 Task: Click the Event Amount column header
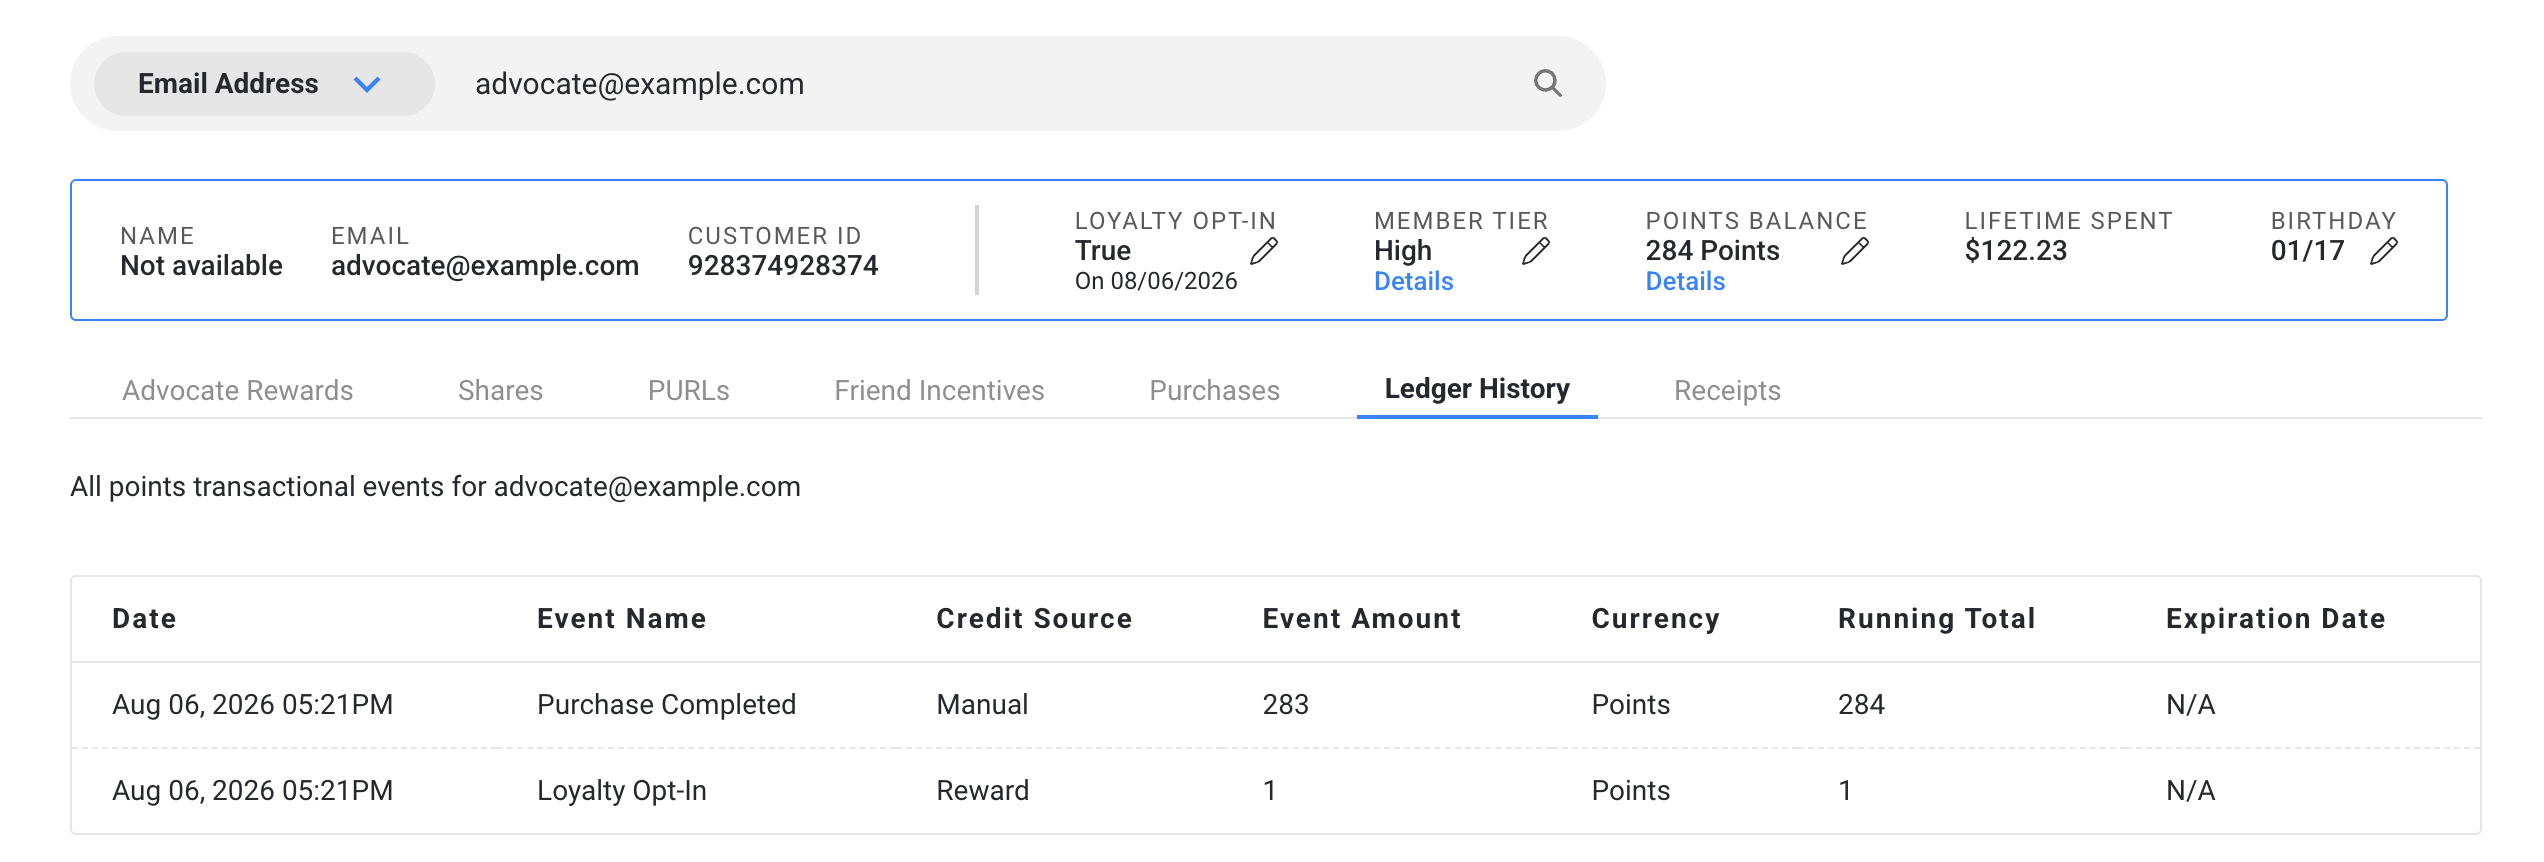point(1362,619)
